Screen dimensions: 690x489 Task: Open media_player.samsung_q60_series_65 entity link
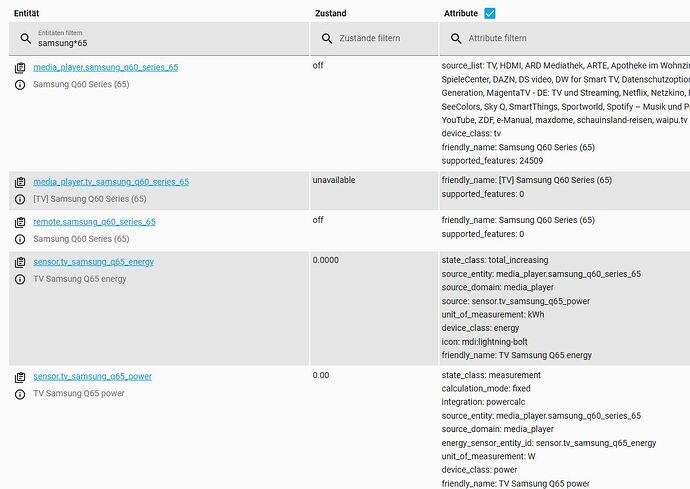click(106, 67)
